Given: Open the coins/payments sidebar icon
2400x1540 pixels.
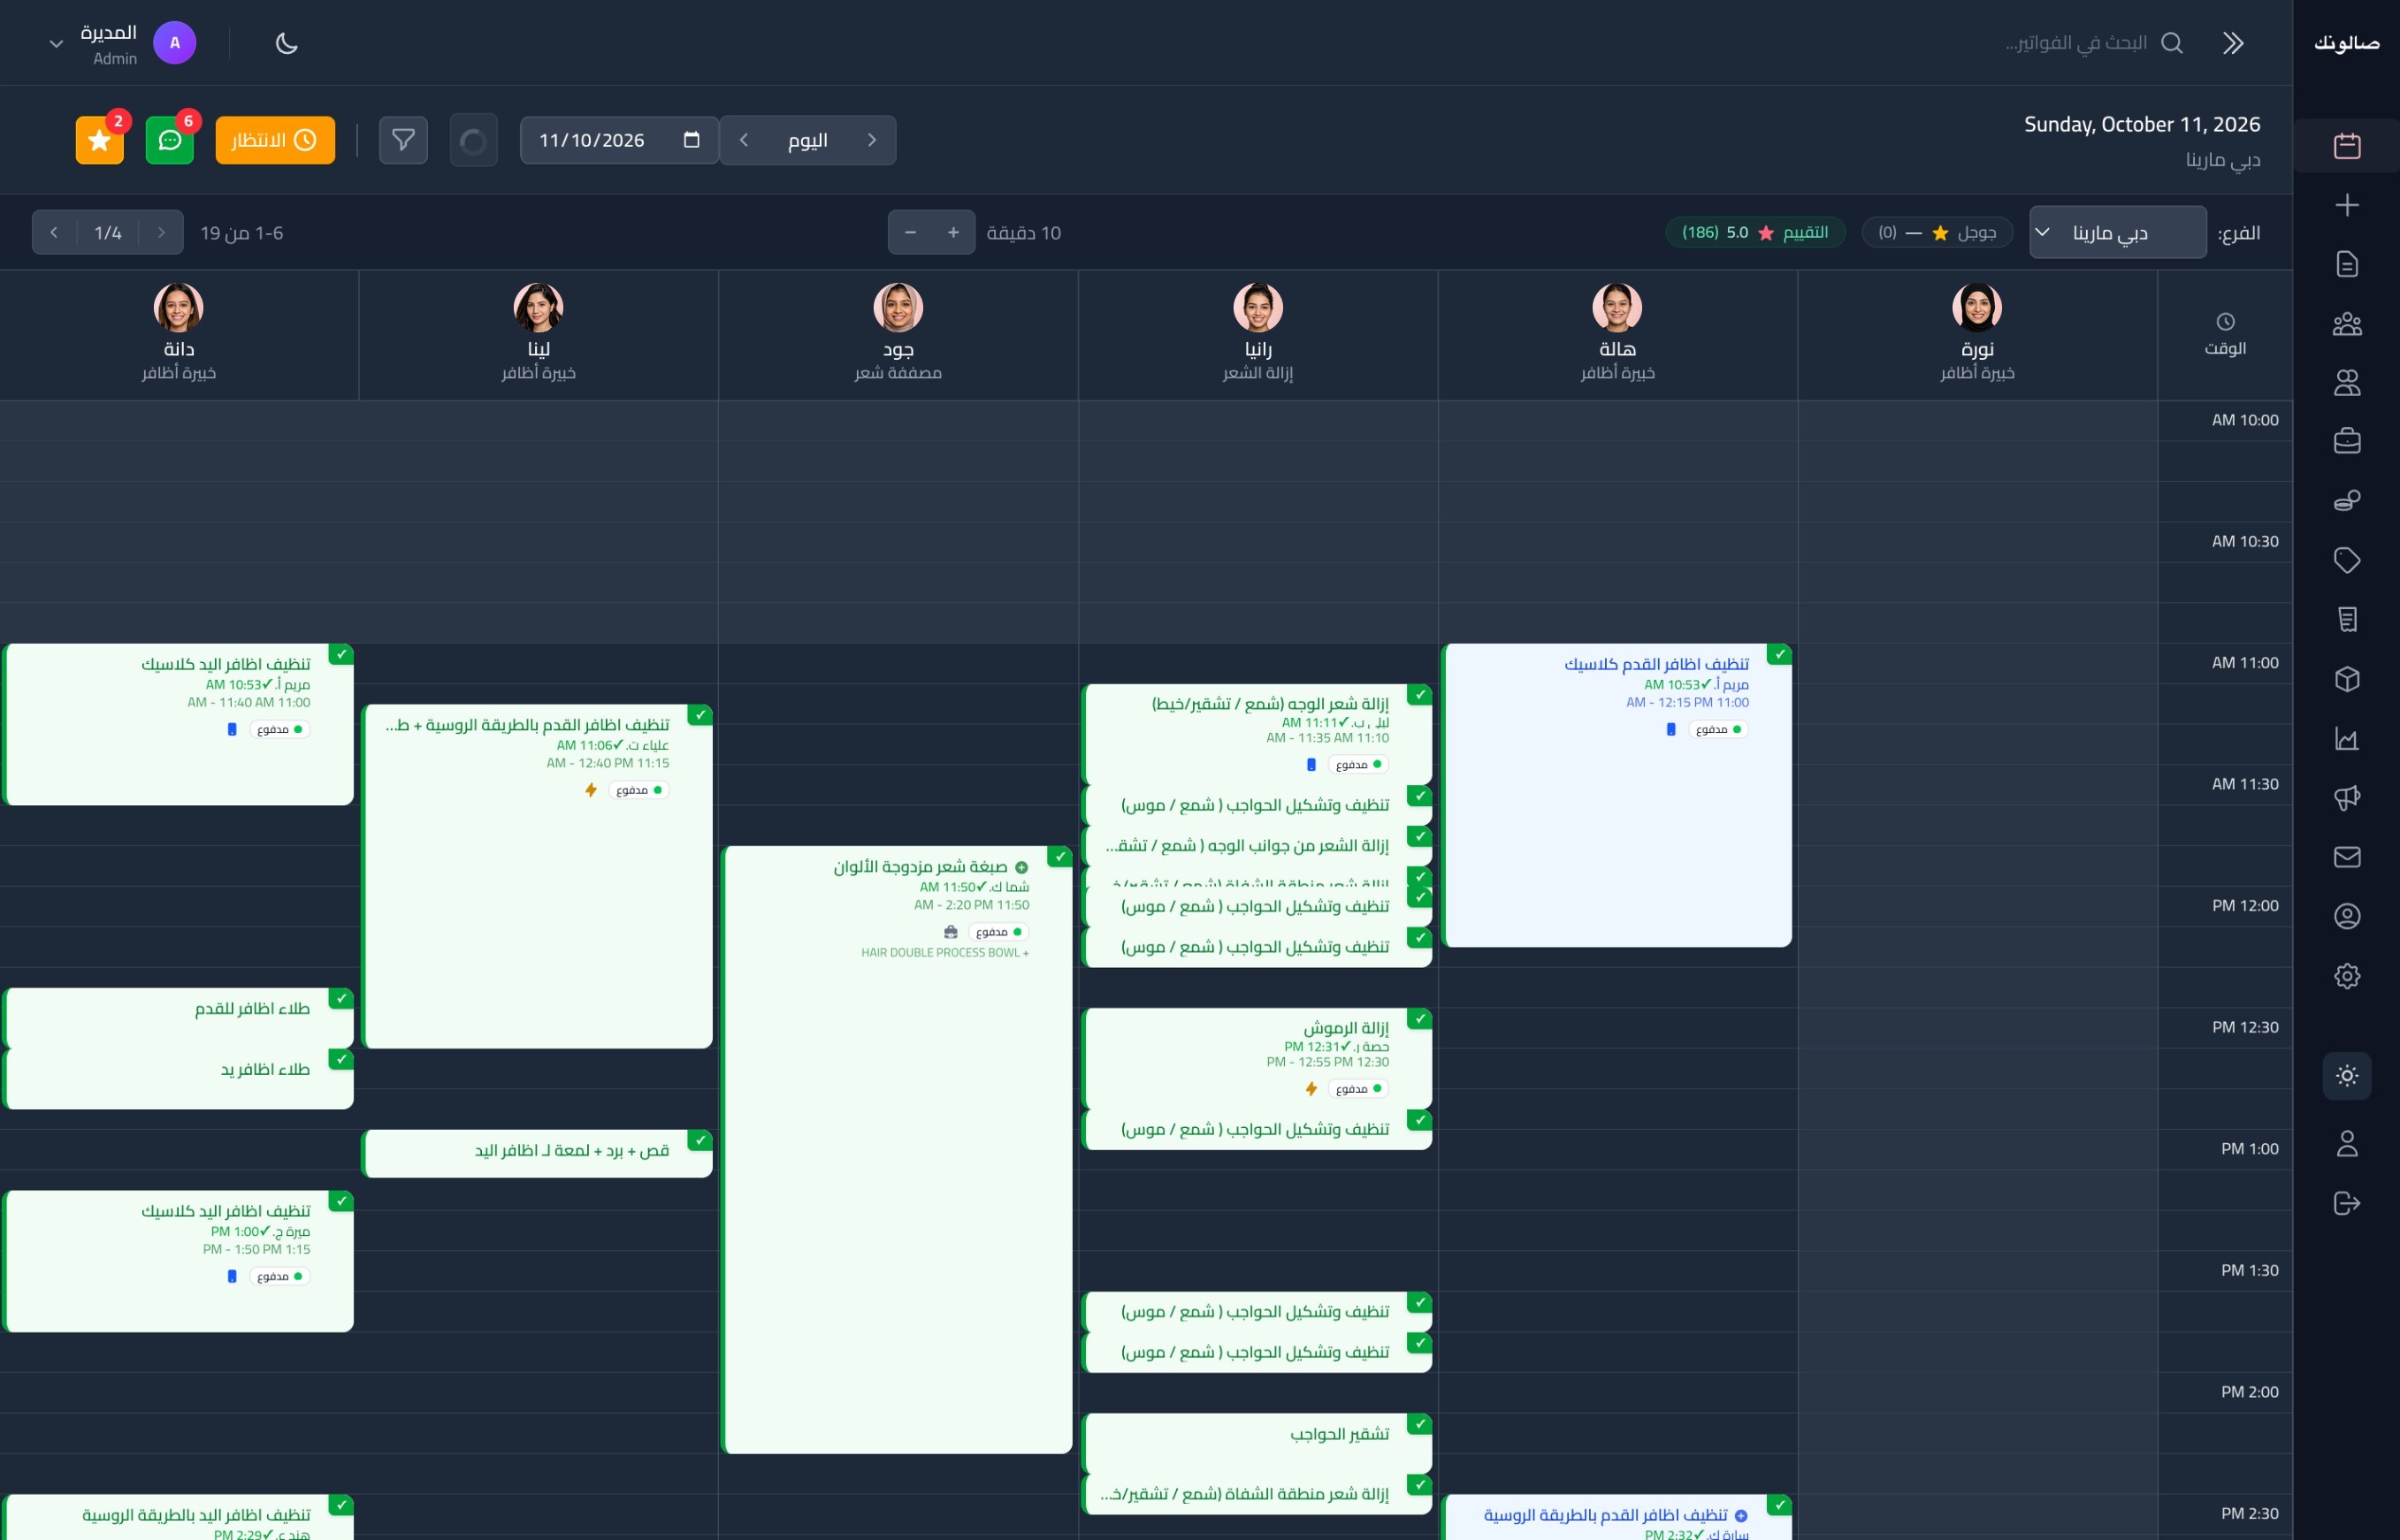Looking at the screenshot, I should tap(2346, 500).
